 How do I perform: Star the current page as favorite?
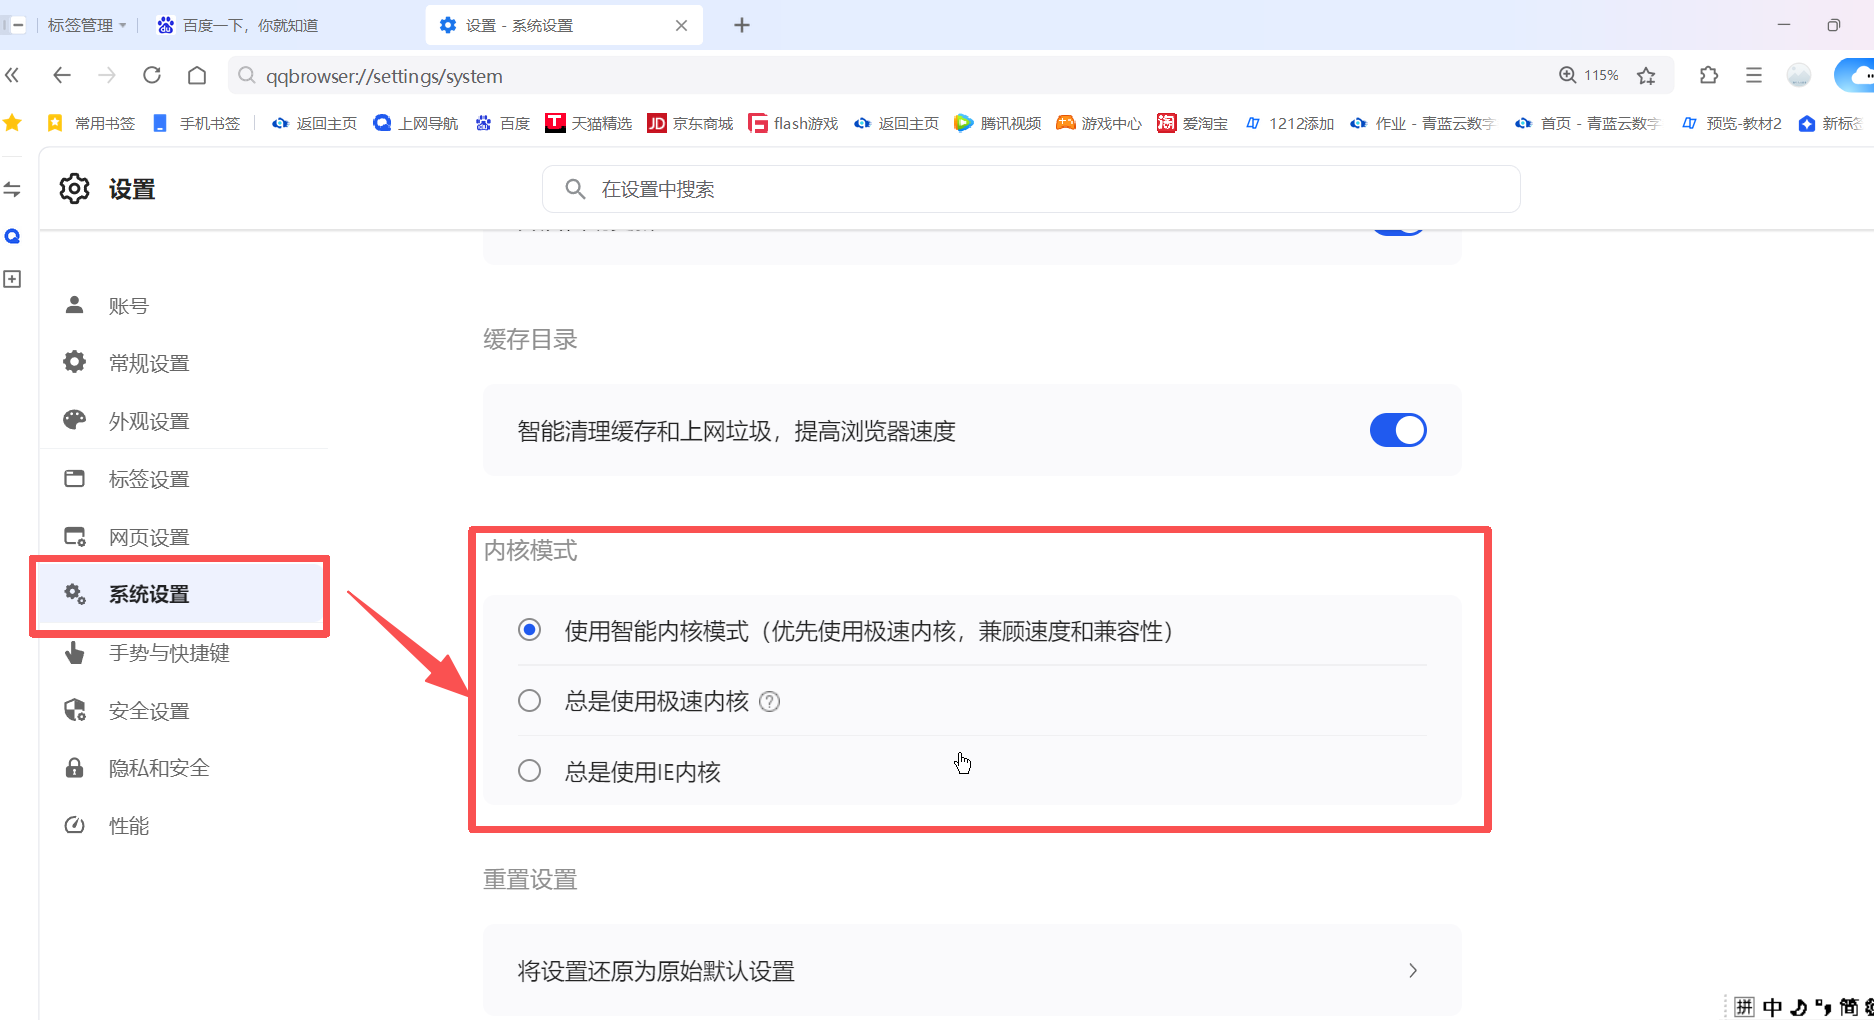point(1646,75)
